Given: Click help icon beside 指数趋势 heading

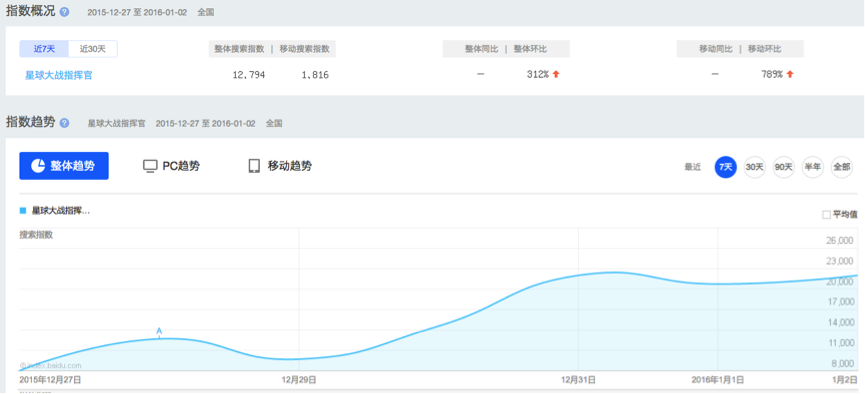Looking at the screenshot, I should pyautogui.click(x=65, y=123).
